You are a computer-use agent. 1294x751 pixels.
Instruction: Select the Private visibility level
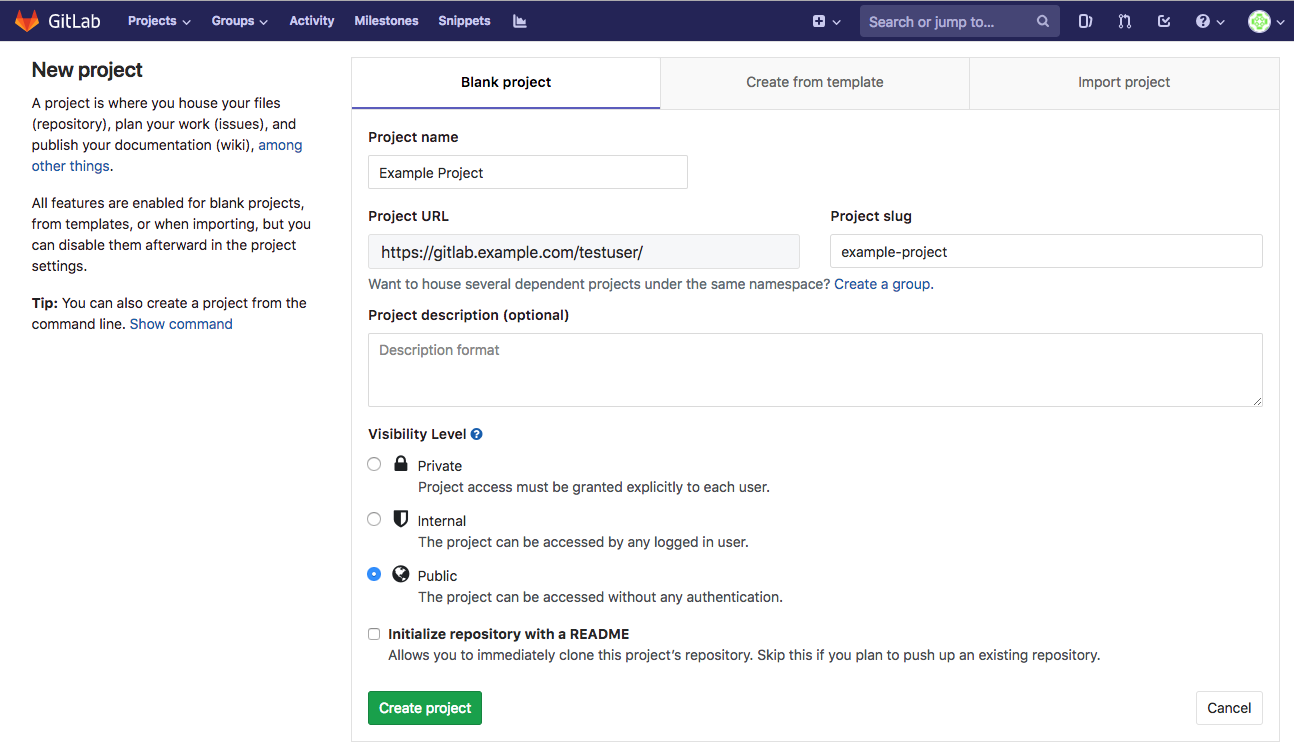pos(373,464)
